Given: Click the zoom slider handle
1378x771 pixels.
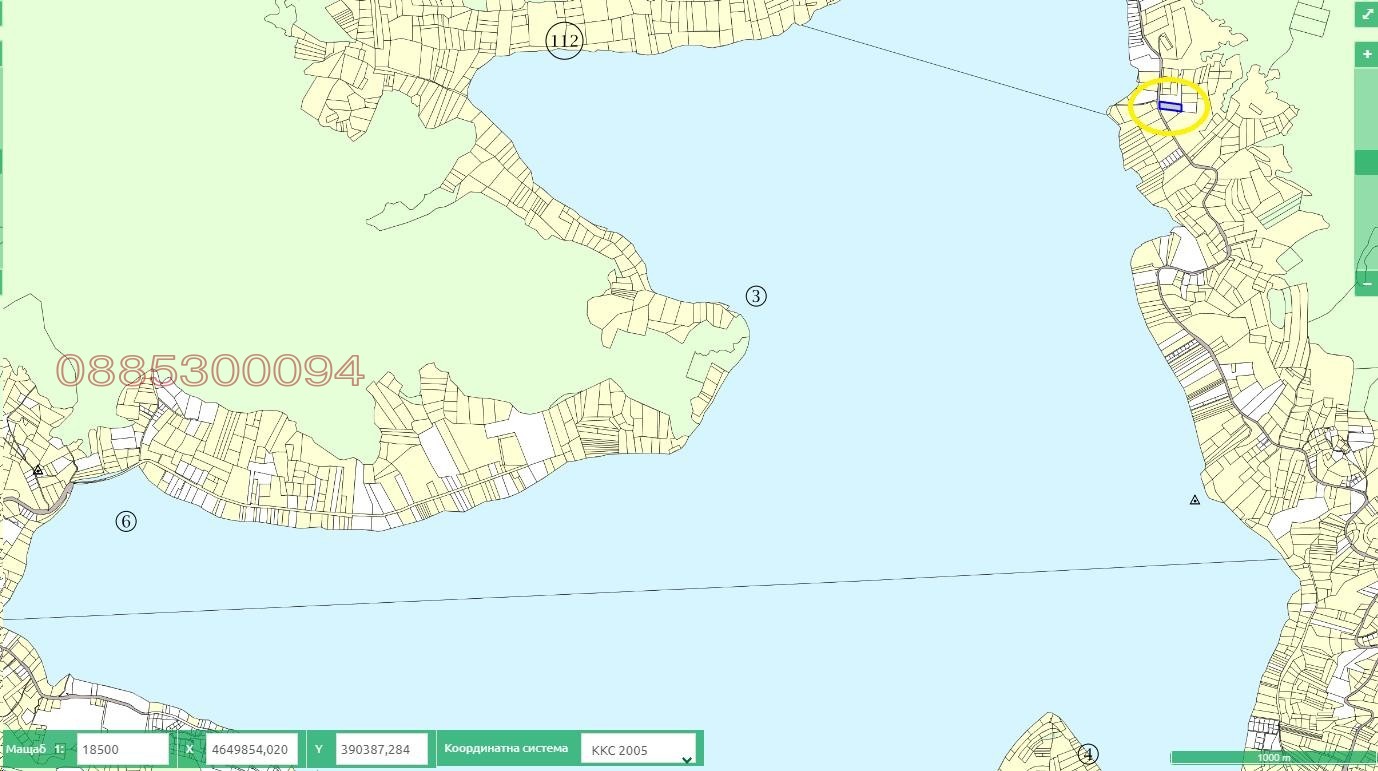Looking at the screenshot, I should pos(1366,162).
